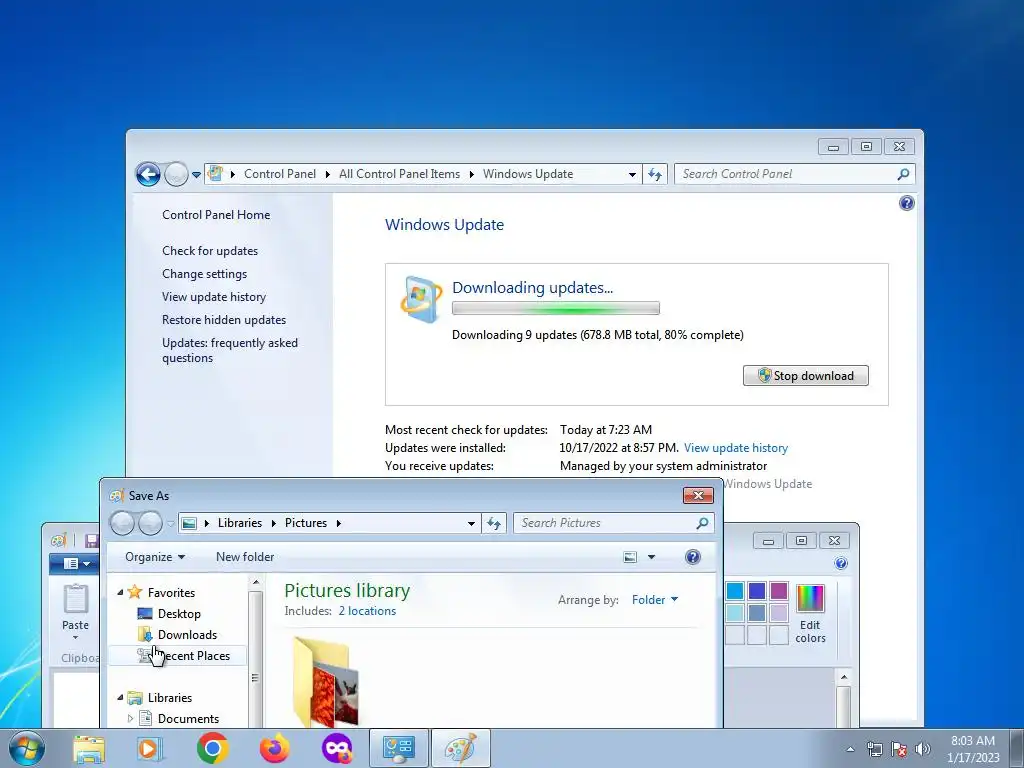Click Control Panel icon in address bar

[215, 174]
